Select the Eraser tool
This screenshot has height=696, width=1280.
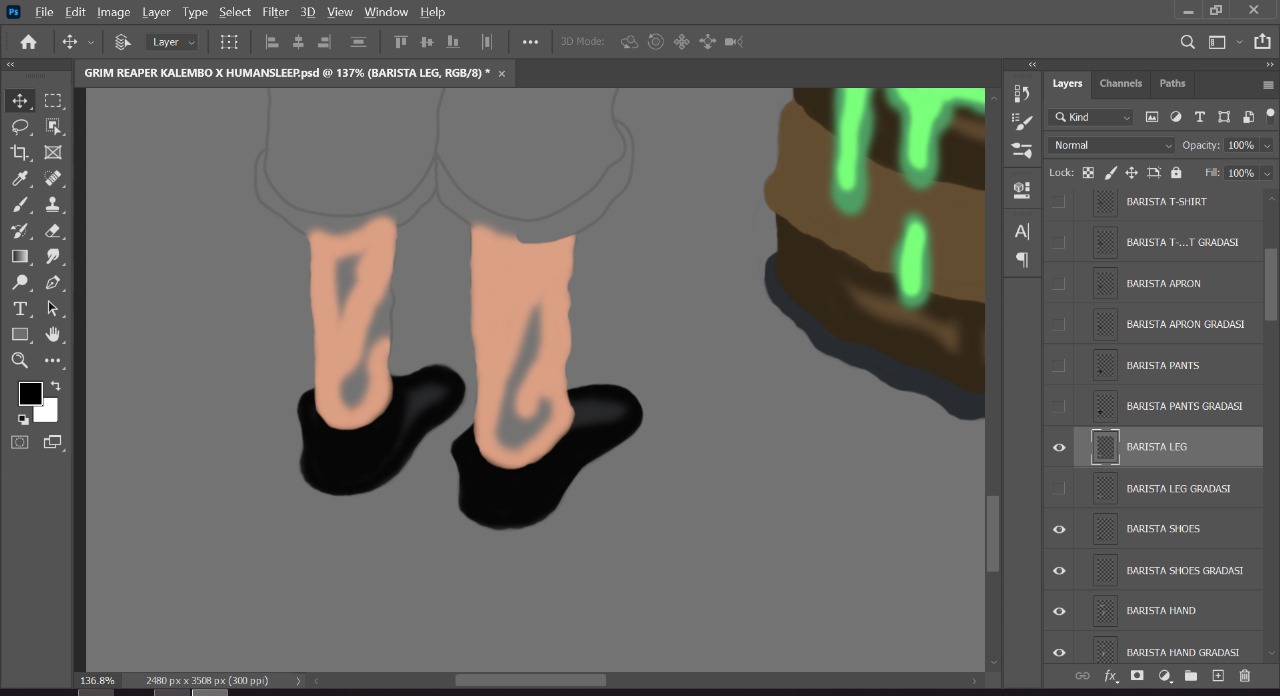click(53, 231)
